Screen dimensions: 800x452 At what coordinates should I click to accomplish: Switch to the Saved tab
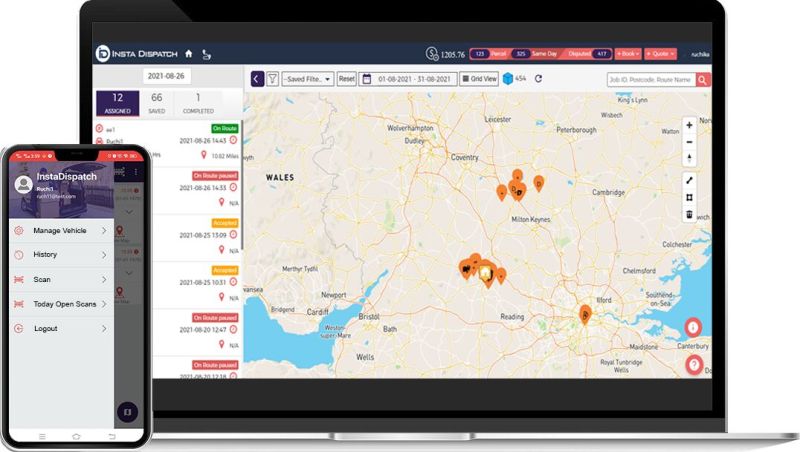tap(156, 102)
